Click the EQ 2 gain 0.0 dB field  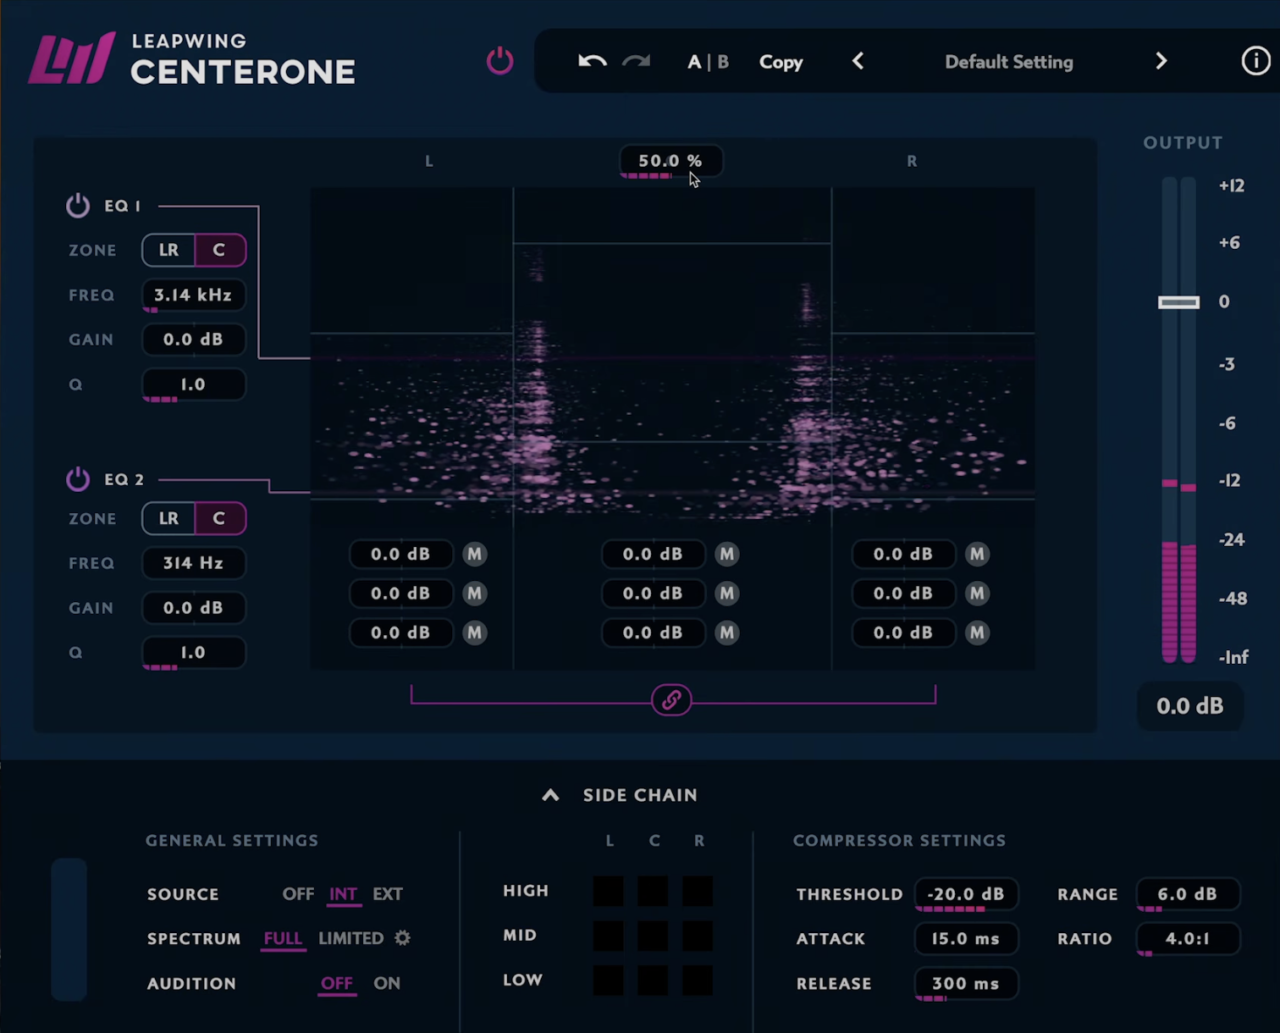pyautogui.click(x=193, y=607)
